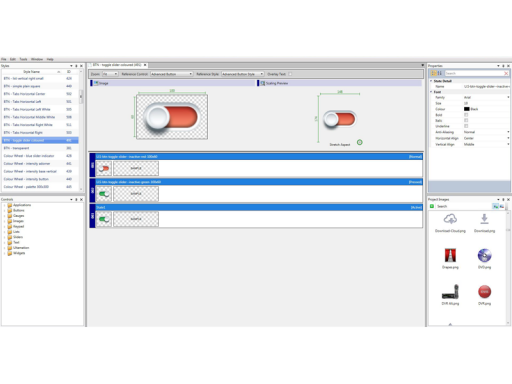Open the Edit menu
Image resolution: width=512 pixels, height=384 pixels.
click(x=13, y=59)
